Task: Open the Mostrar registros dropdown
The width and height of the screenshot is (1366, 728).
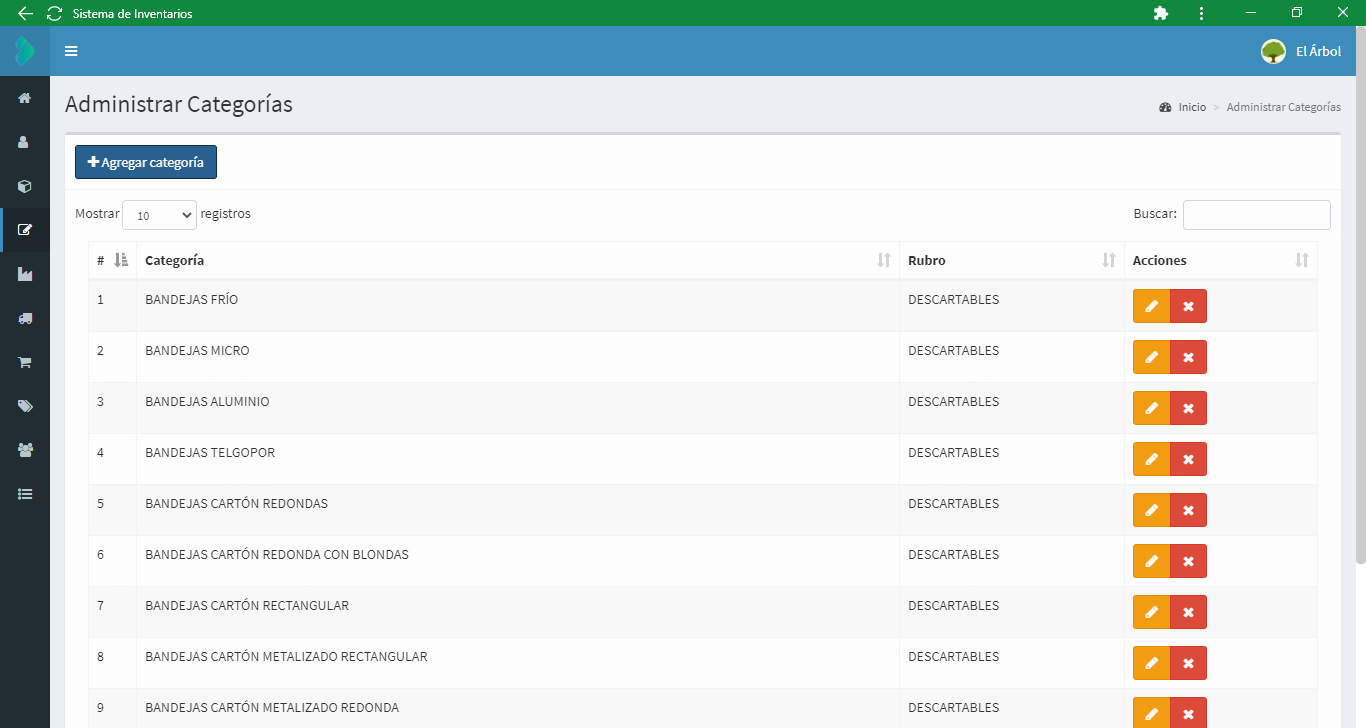Action: [x=159, y=215]
